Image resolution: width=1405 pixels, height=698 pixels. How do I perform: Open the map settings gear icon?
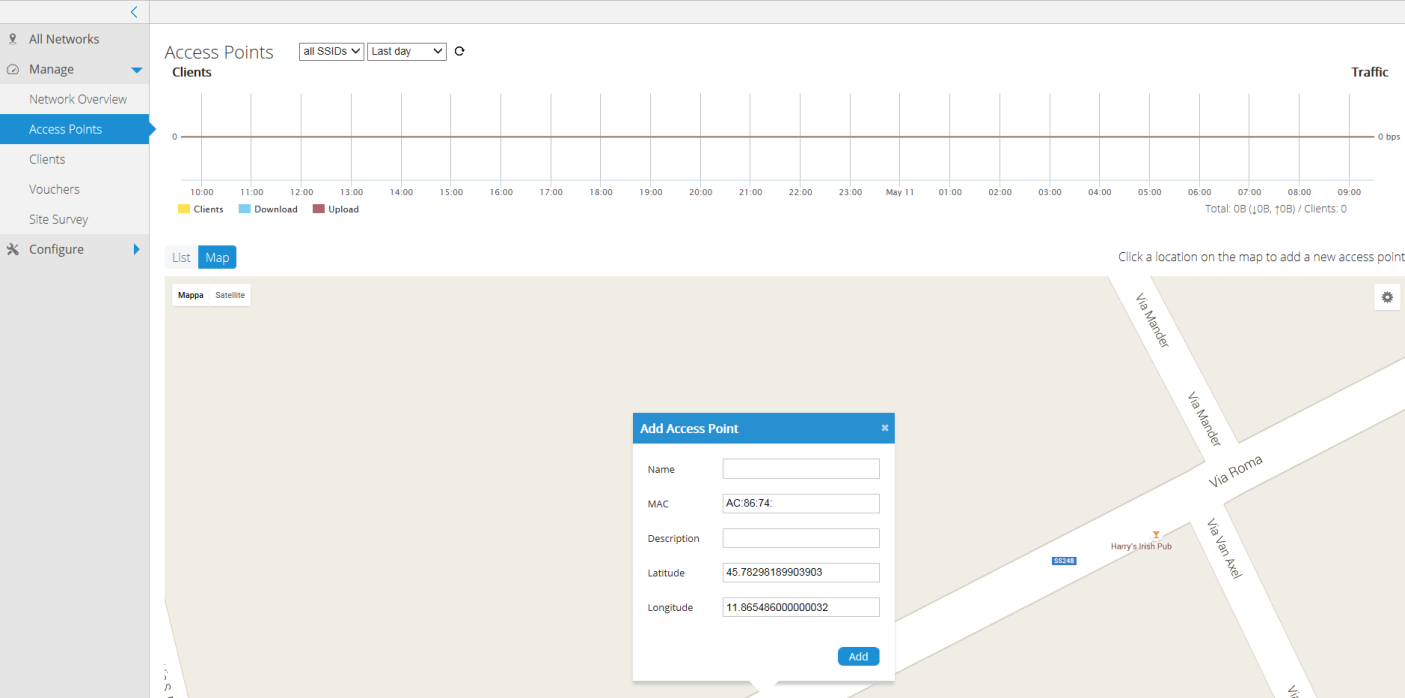coord(1387,297)
